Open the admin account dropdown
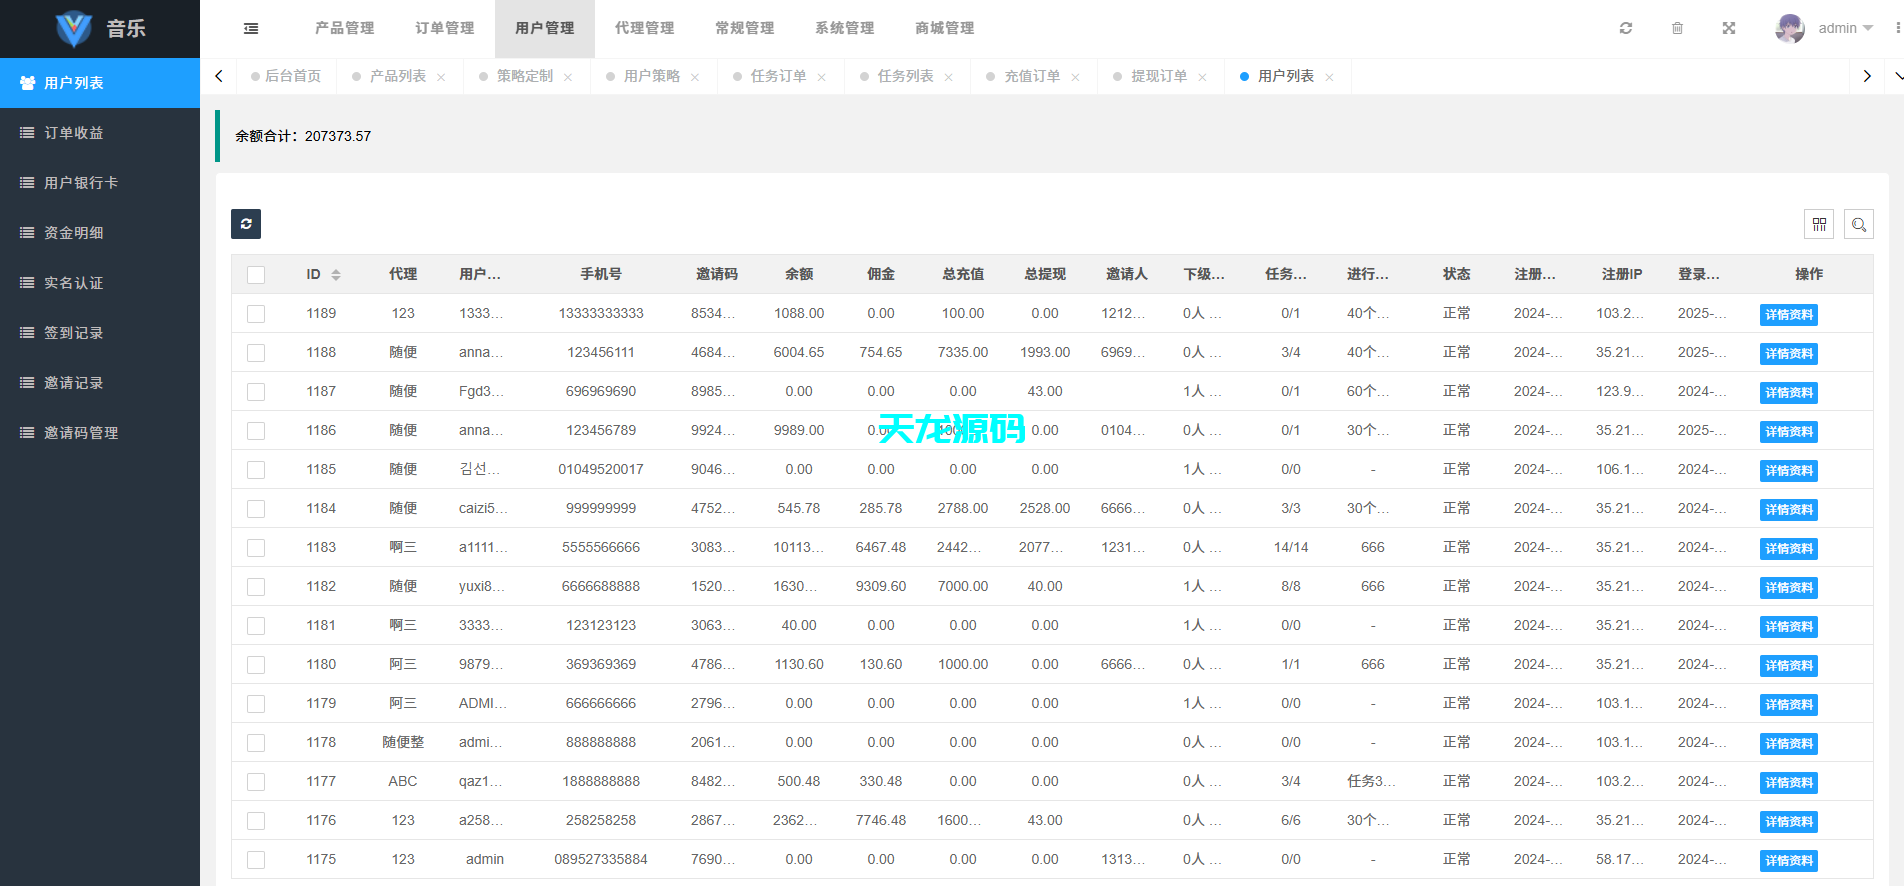This screenshot has width=1904, height=886. 1845,28
